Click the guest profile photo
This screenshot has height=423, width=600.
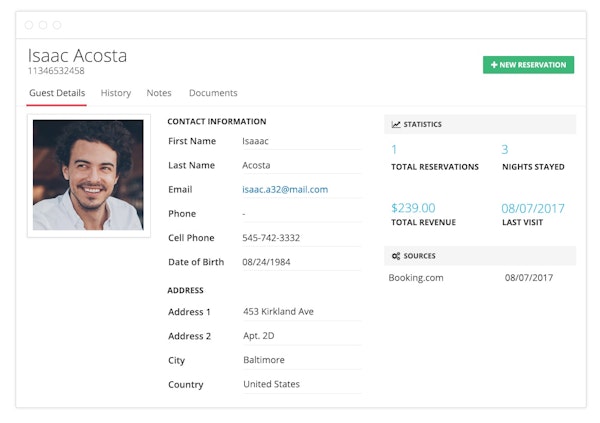tap(88, 175)
